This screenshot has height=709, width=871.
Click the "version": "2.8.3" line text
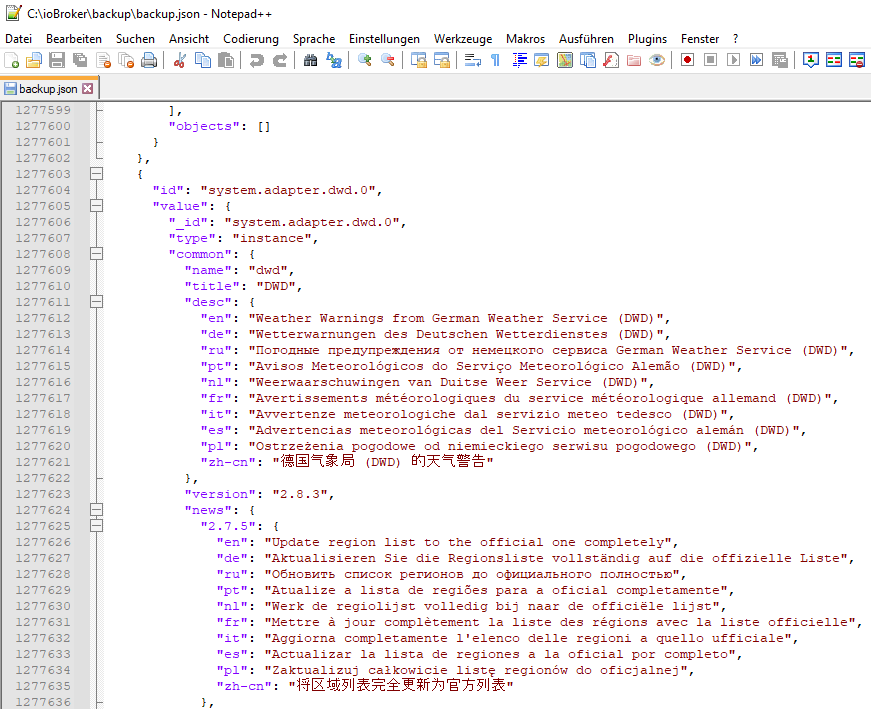coord(259,495)
